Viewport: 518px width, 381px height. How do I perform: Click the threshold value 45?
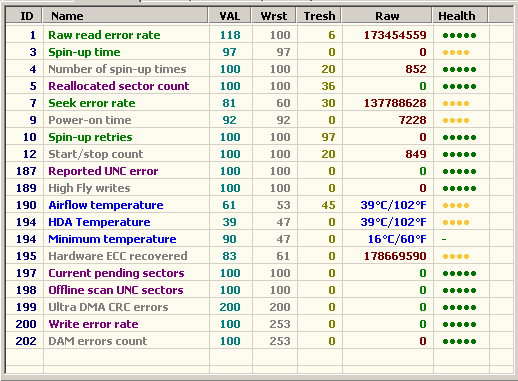328,205
